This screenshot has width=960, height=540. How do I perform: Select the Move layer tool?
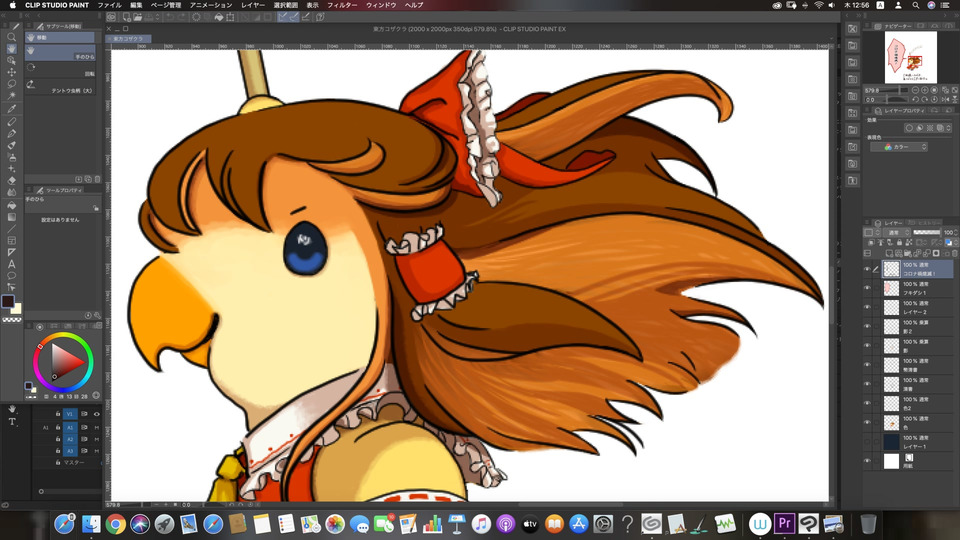point(12,72)
